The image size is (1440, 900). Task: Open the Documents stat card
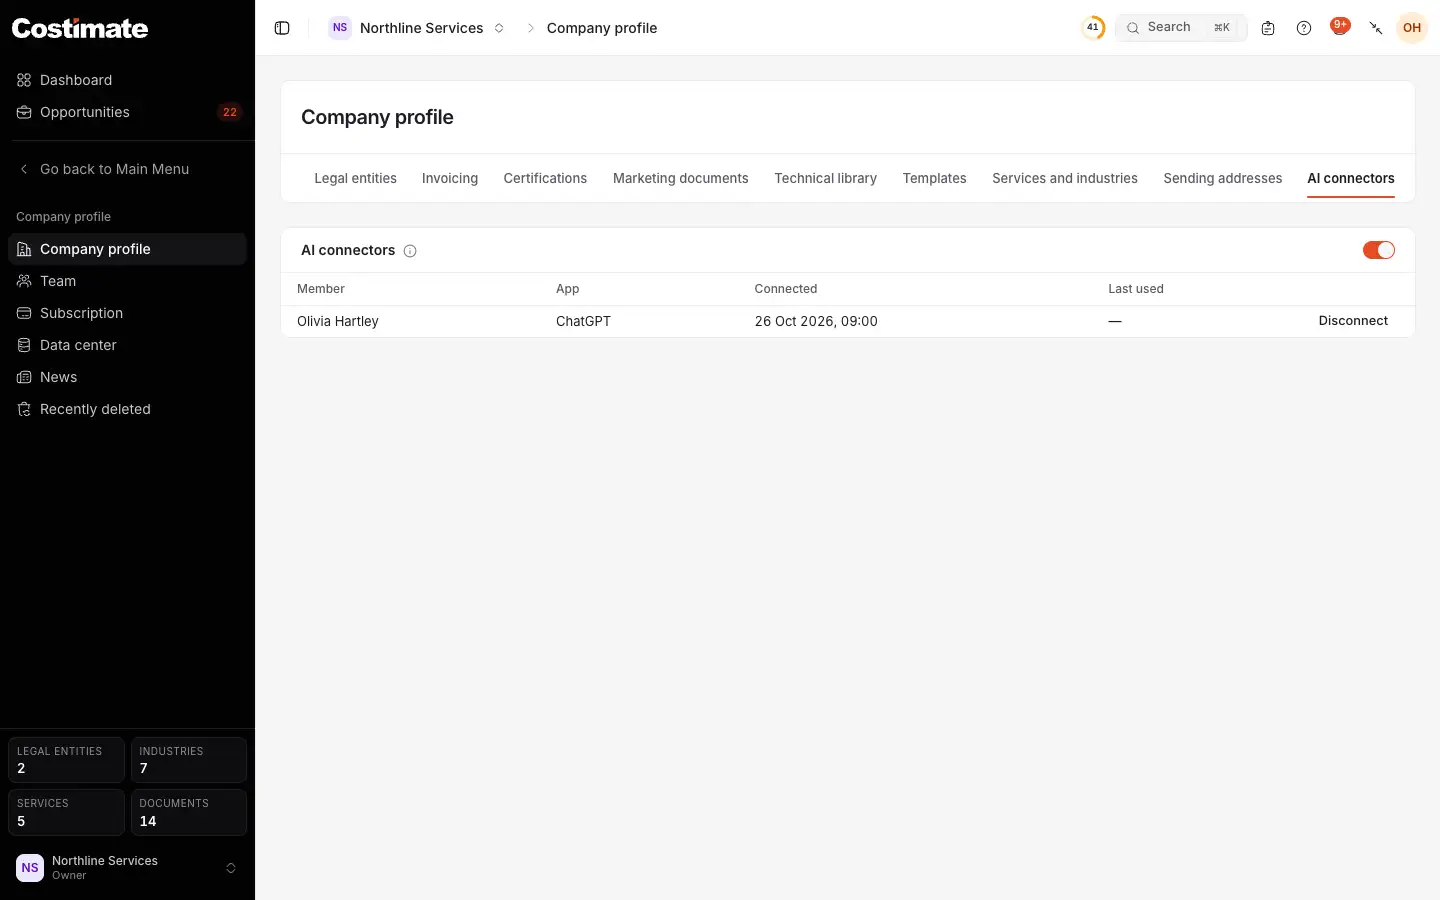click(189, 812)
